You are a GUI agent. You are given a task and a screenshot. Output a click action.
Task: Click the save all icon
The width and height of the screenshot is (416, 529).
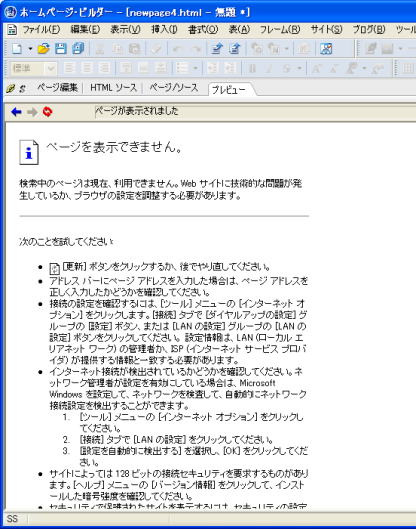[x=78, y=49]
